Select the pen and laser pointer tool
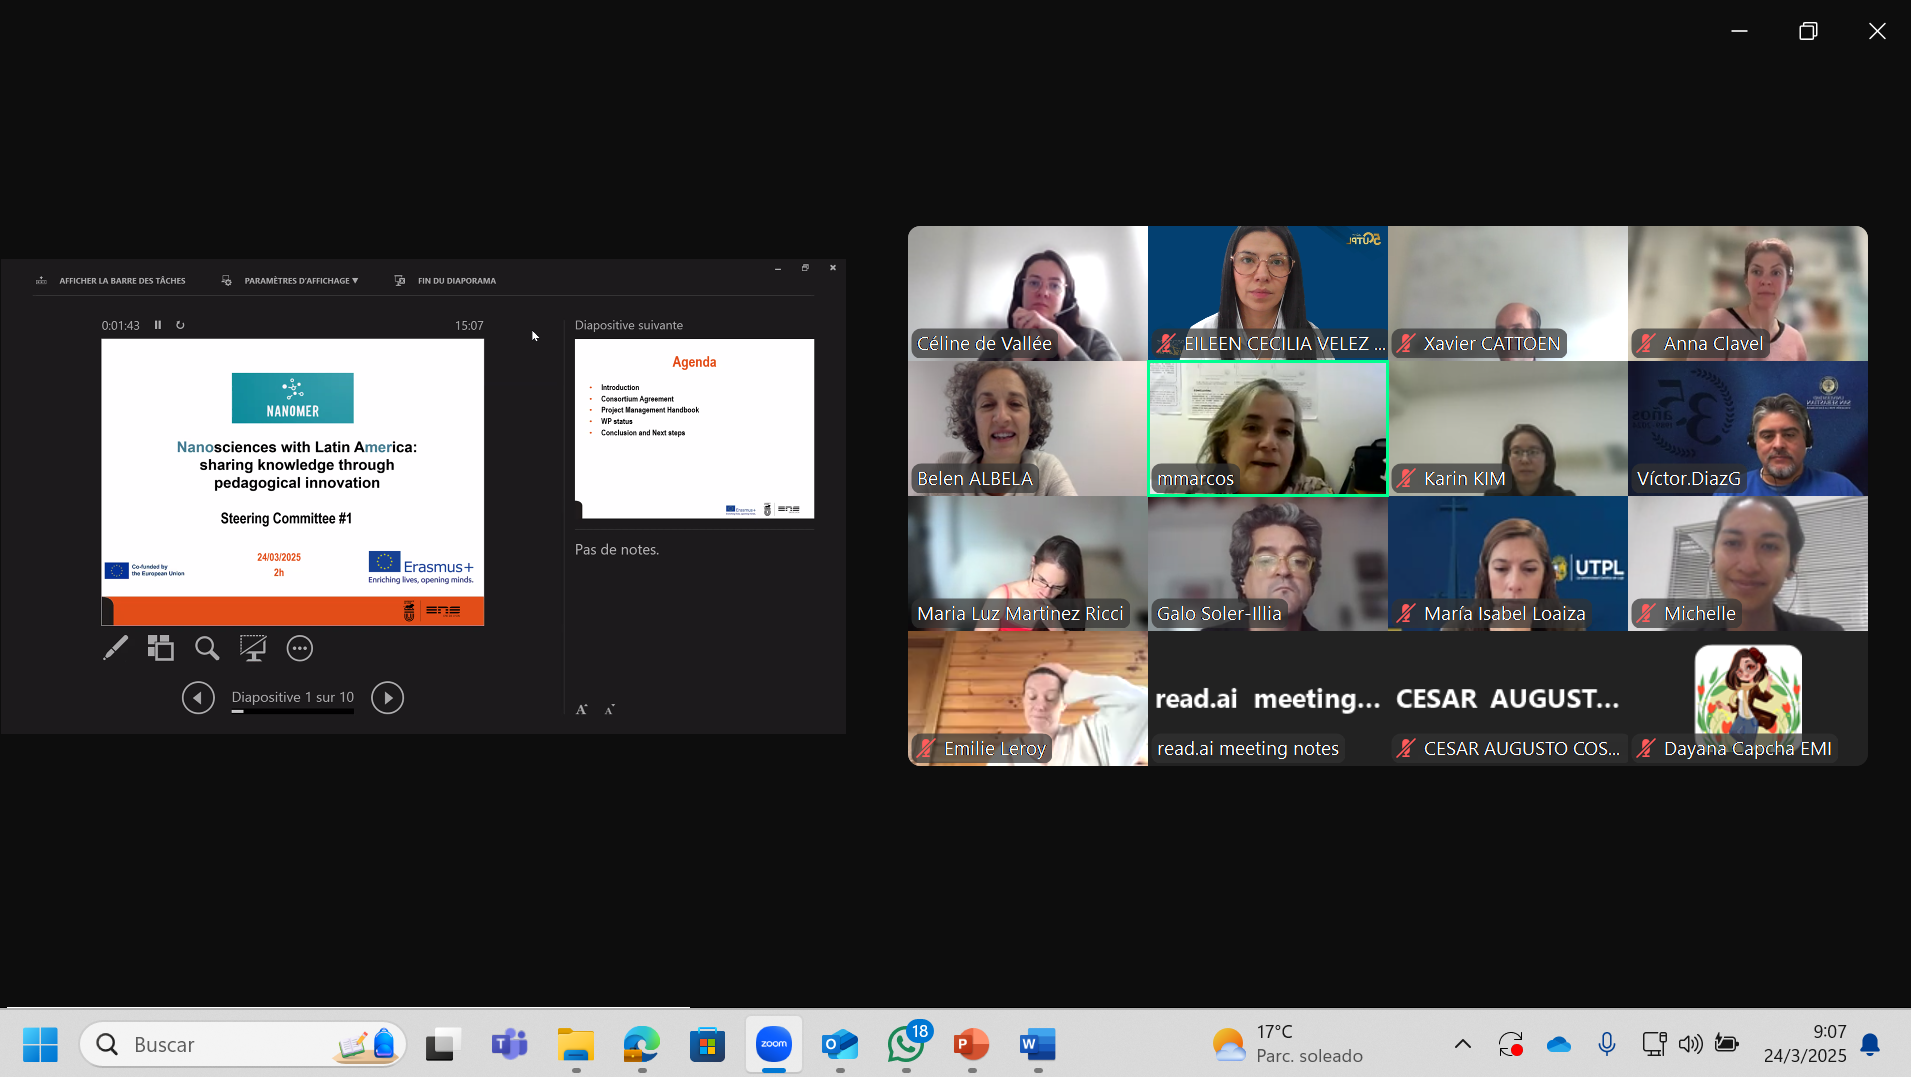1911x1077 pixels. coord(115,649)
